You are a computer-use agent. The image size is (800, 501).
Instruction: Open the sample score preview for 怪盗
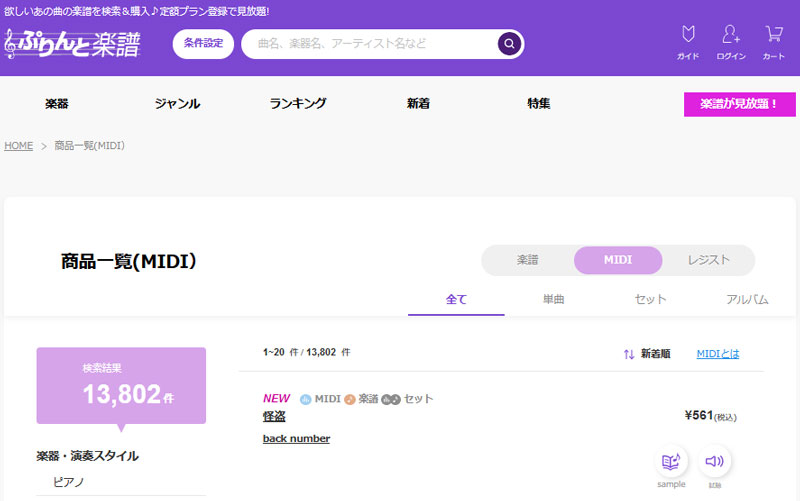tap(671, 462)
